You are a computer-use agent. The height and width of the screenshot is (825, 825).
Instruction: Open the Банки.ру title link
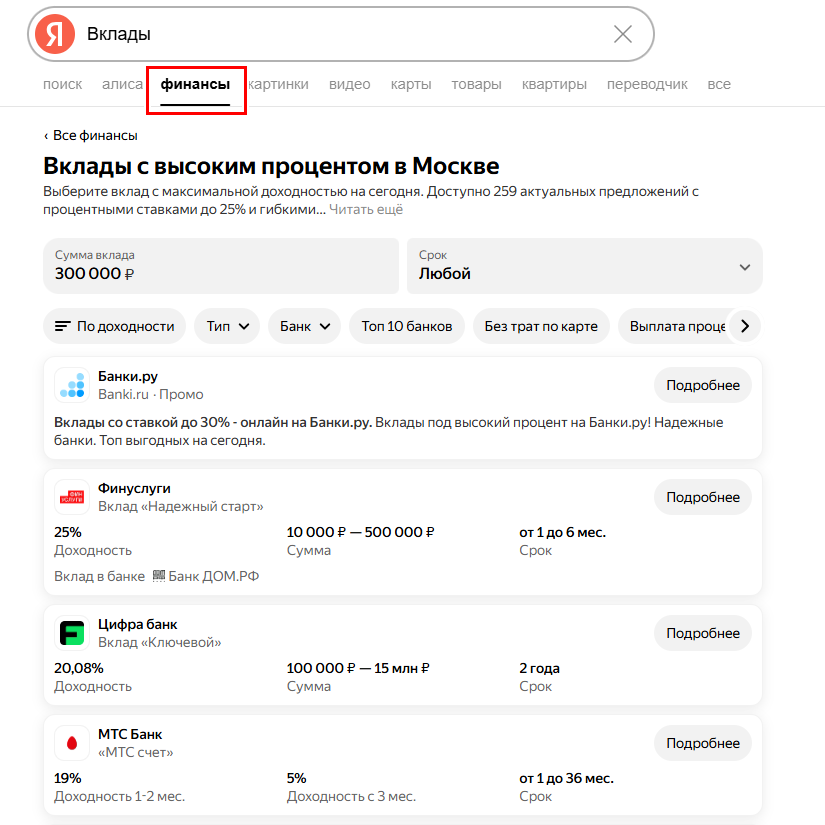pos(128,376)
